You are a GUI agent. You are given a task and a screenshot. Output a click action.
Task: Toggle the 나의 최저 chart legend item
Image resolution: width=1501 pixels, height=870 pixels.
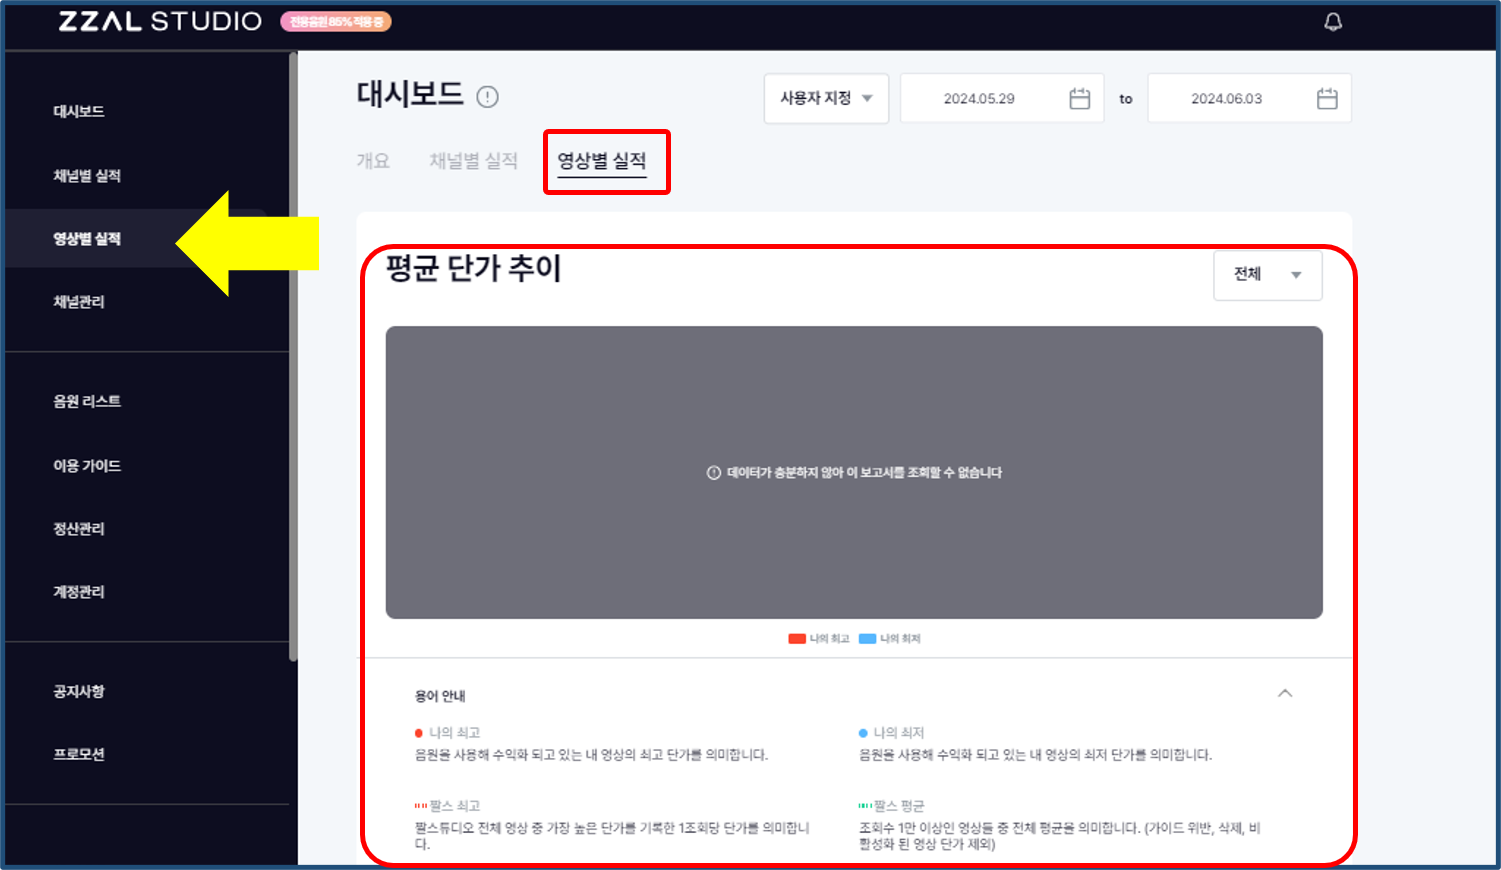pos(891,638)
